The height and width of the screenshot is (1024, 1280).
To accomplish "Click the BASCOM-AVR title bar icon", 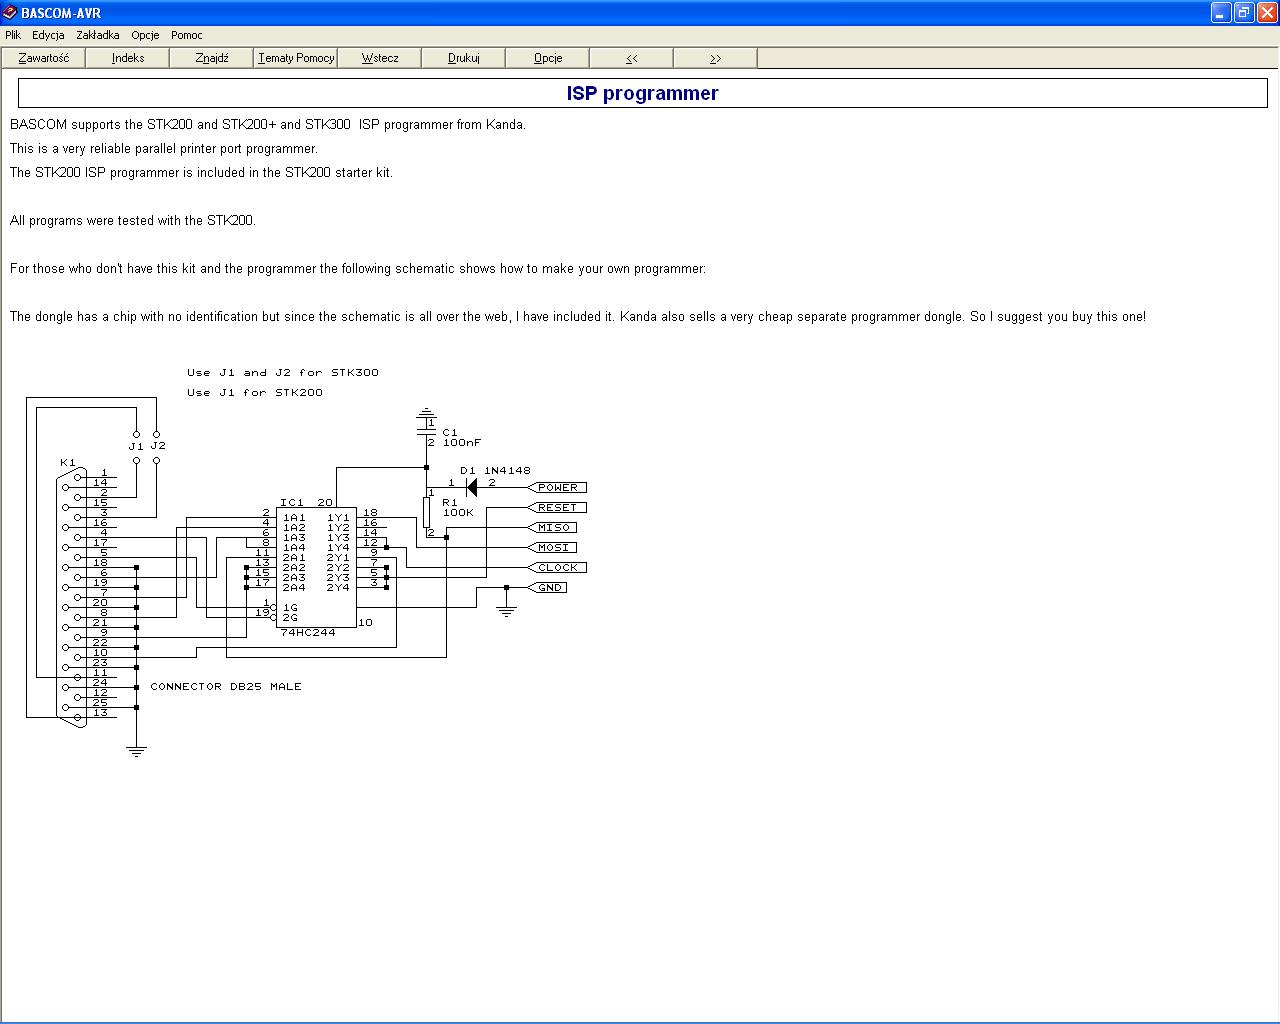I will (x=10, y=13).
